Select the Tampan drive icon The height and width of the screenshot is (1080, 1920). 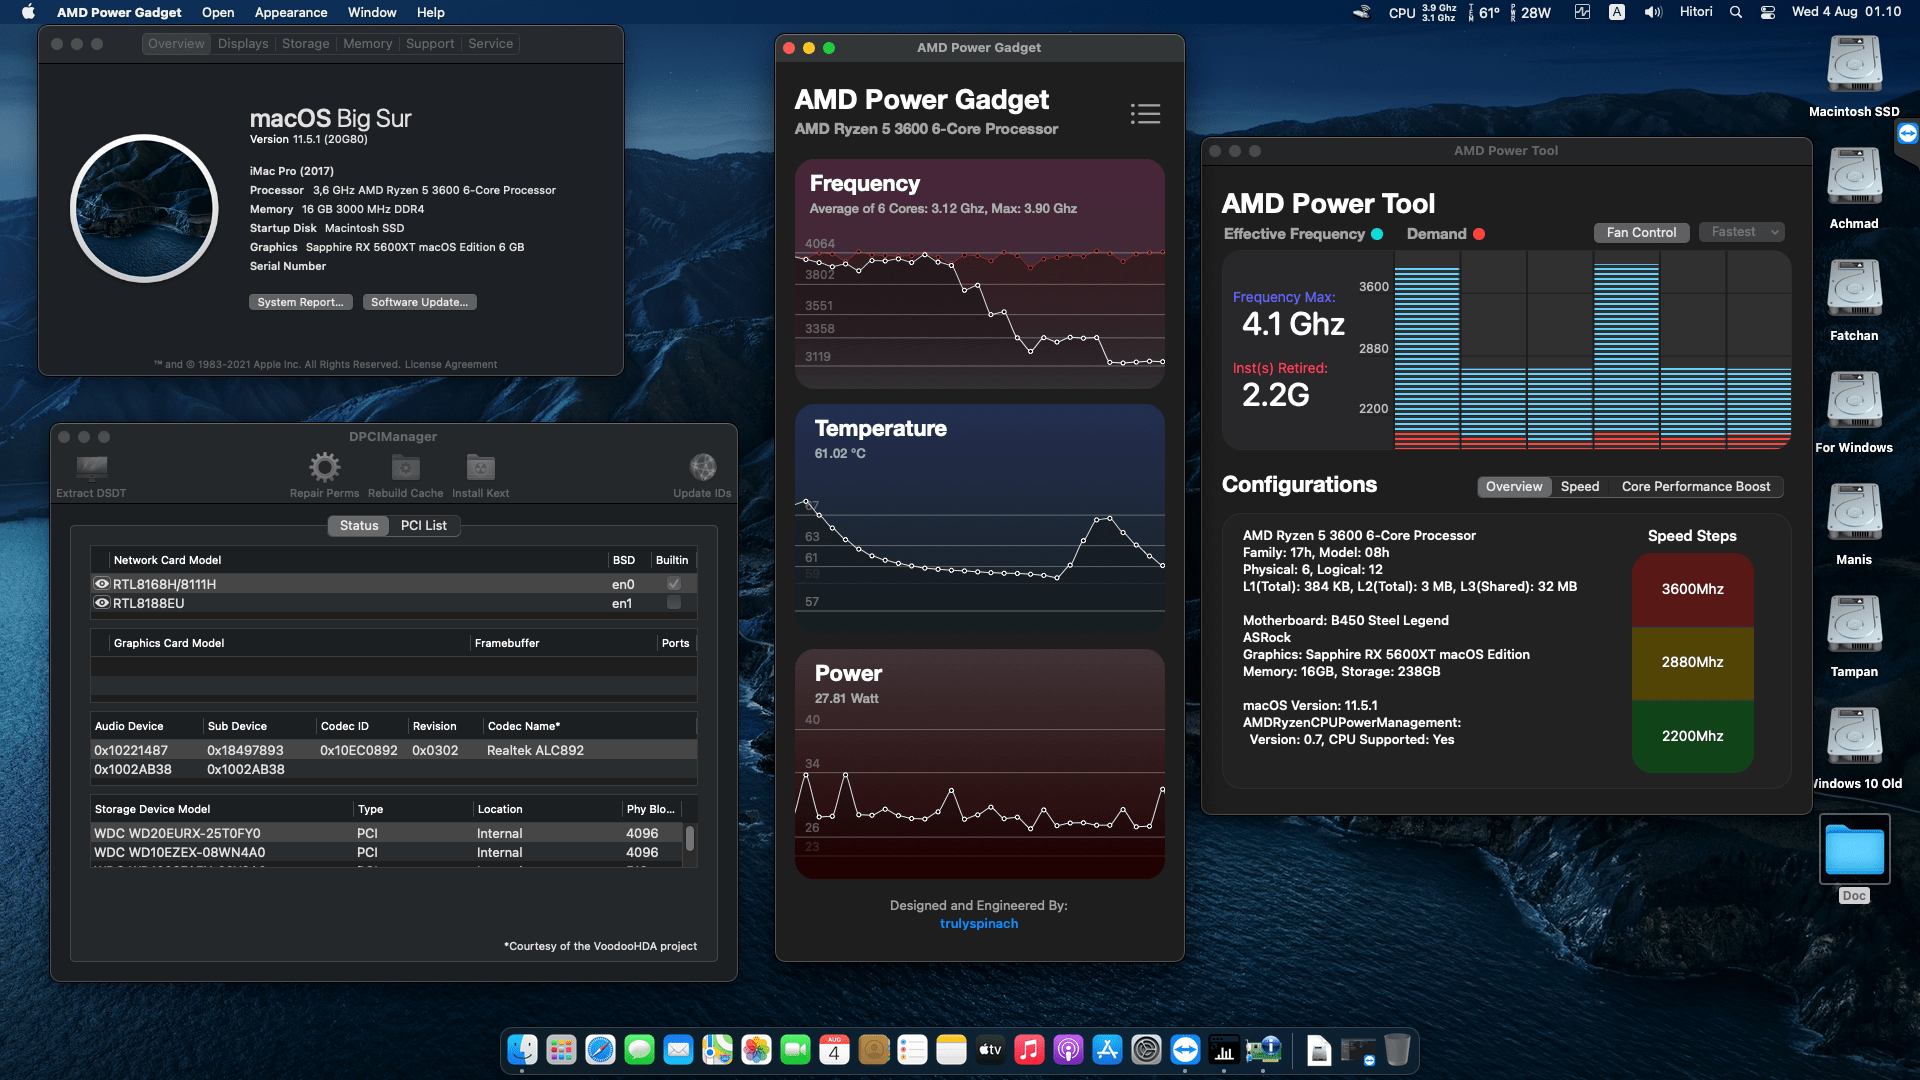[1854, 624]
